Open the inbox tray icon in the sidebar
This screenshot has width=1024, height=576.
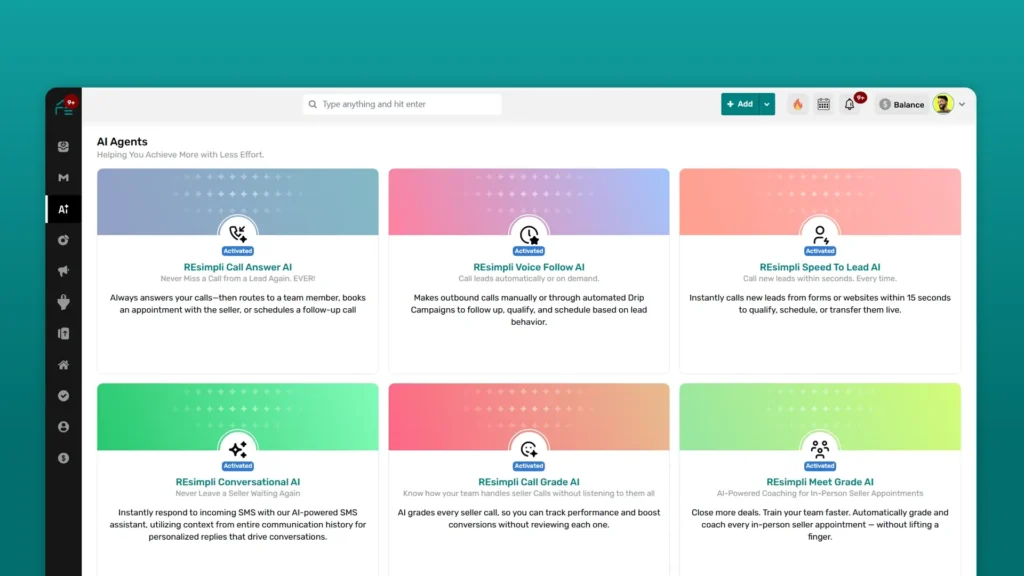coord(63,146)
